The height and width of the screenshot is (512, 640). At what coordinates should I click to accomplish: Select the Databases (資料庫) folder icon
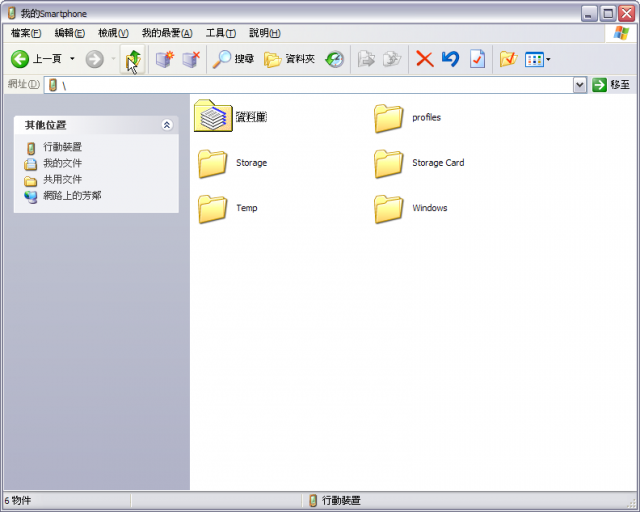pyautogui.click(x=213, y=116)
